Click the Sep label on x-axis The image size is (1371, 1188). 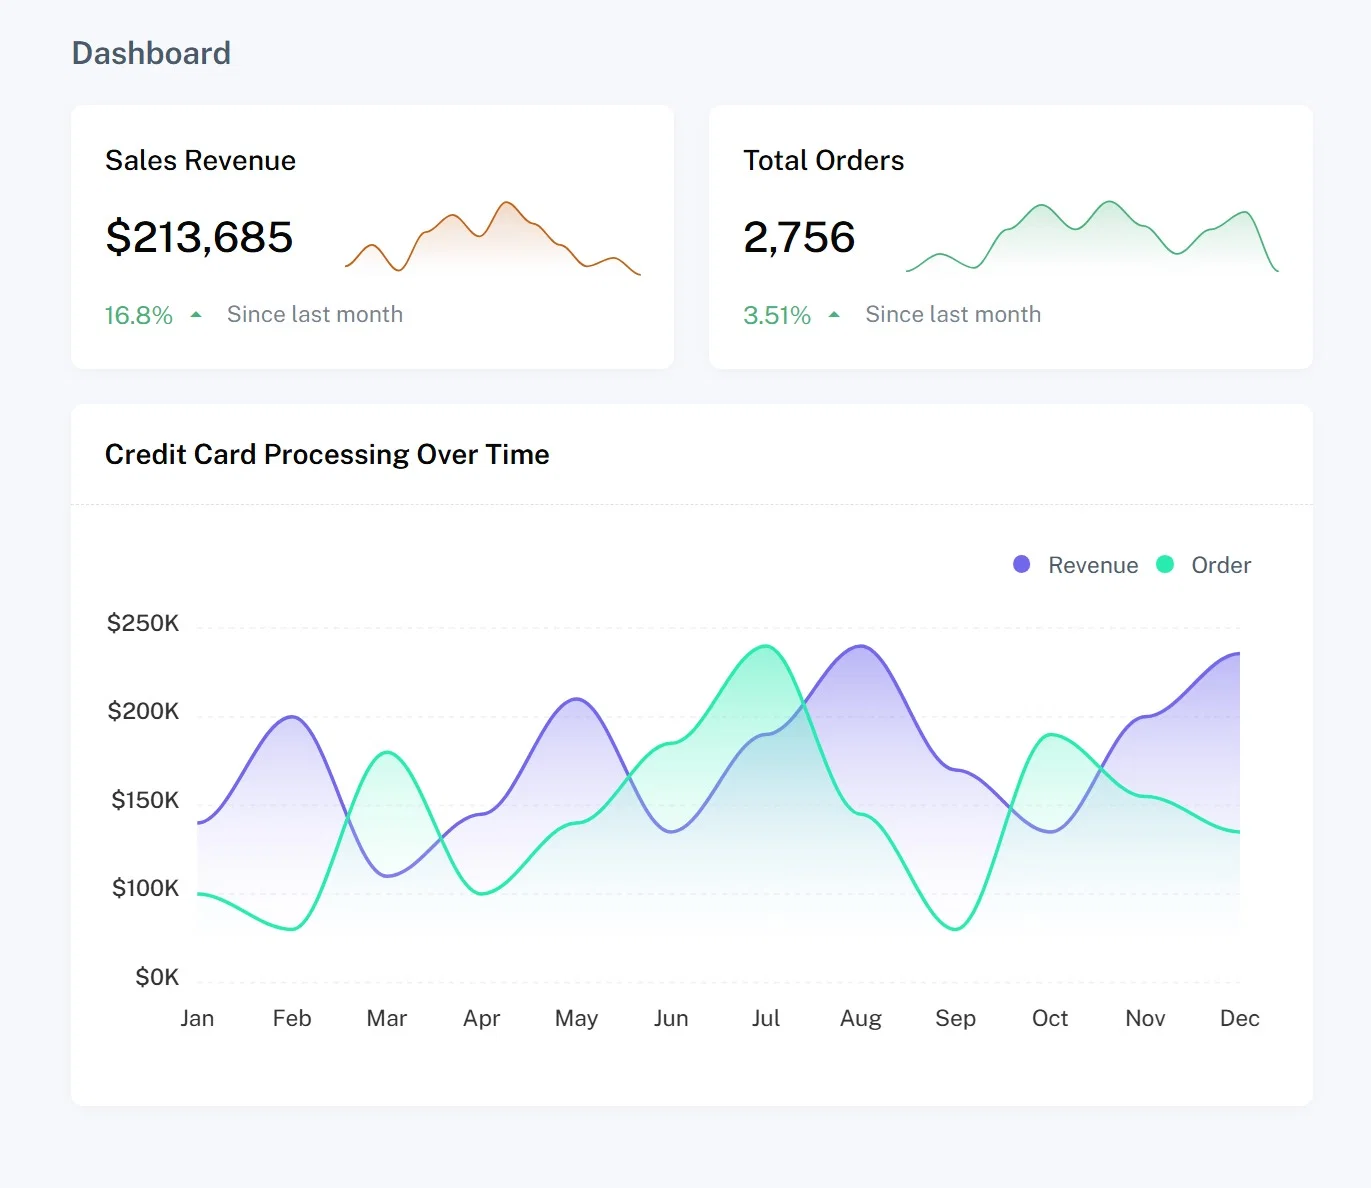point(955,1018)
